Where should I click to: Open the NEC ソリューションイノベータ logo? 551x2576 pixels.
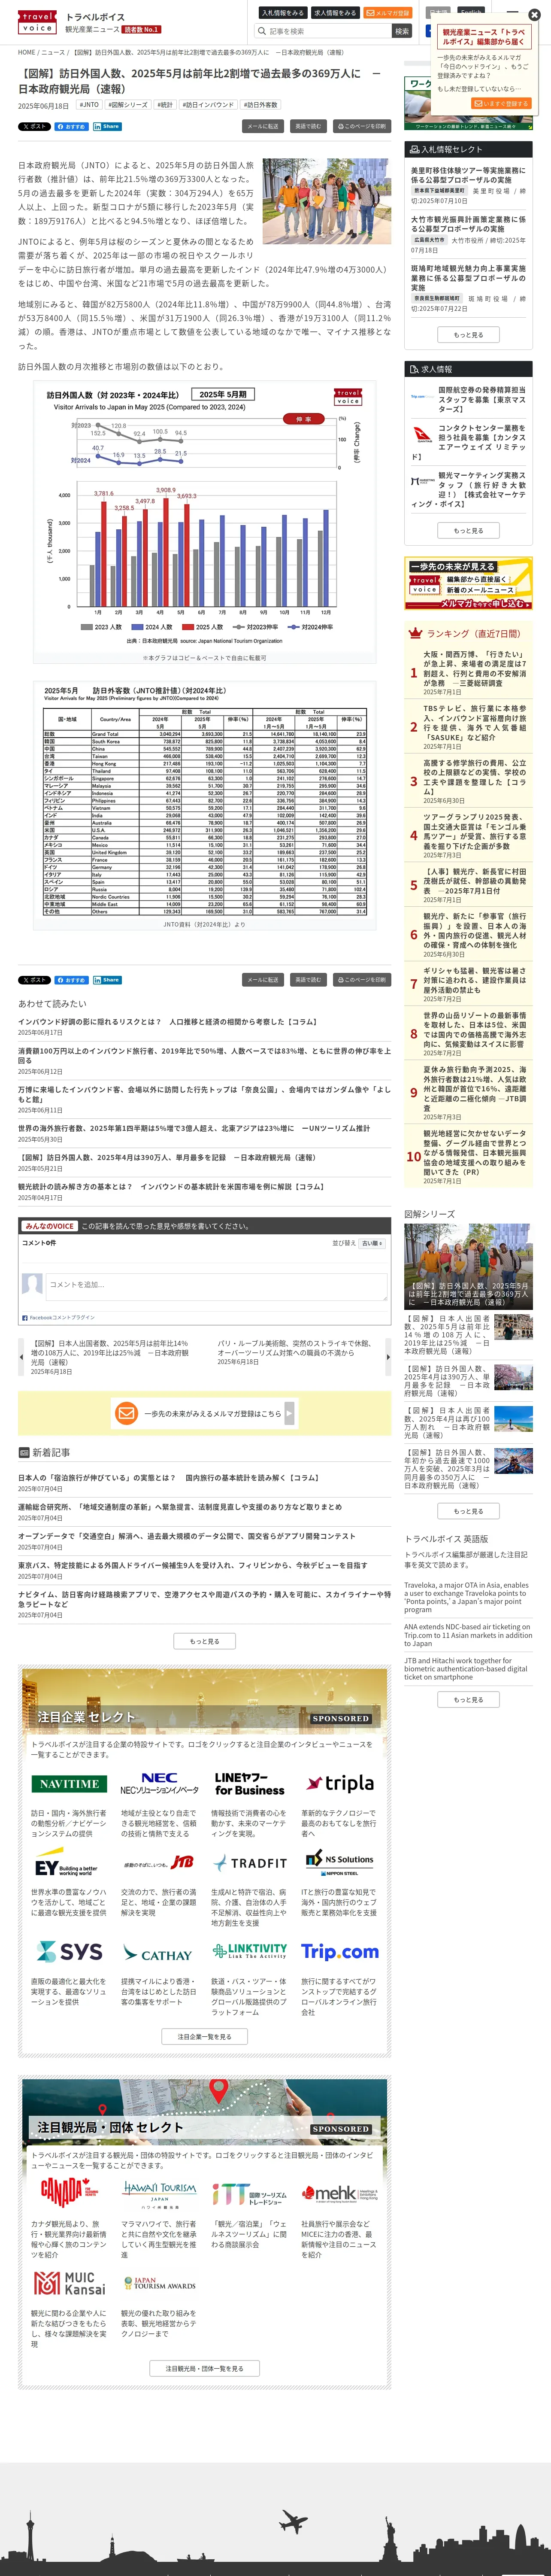pyautogui.click(x=159, y=1784)
